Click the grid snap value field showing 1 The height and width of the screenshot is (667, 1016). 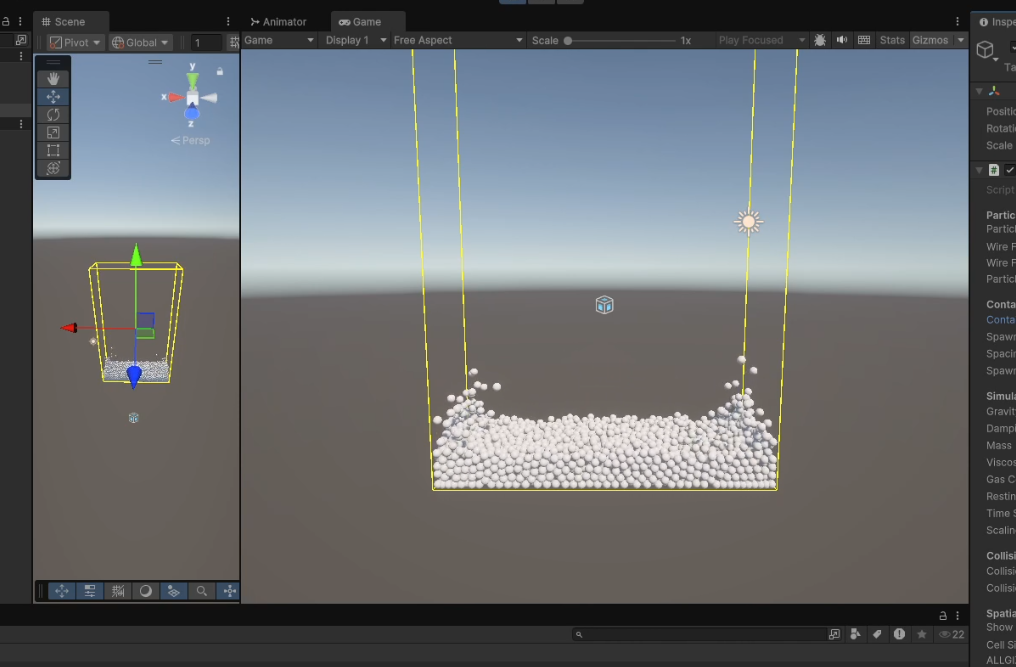point(205,42)
